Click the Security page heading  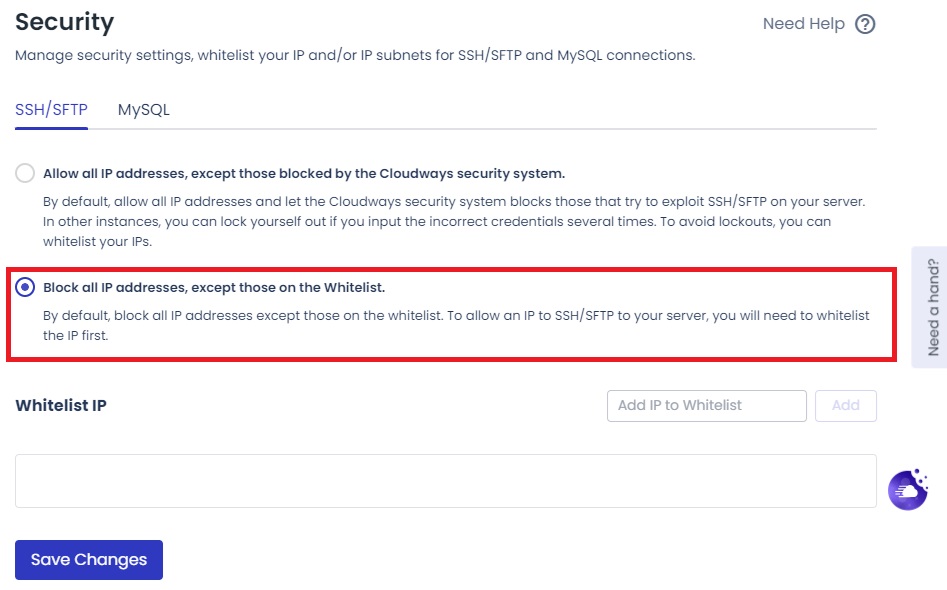click(x=65, y=22)
